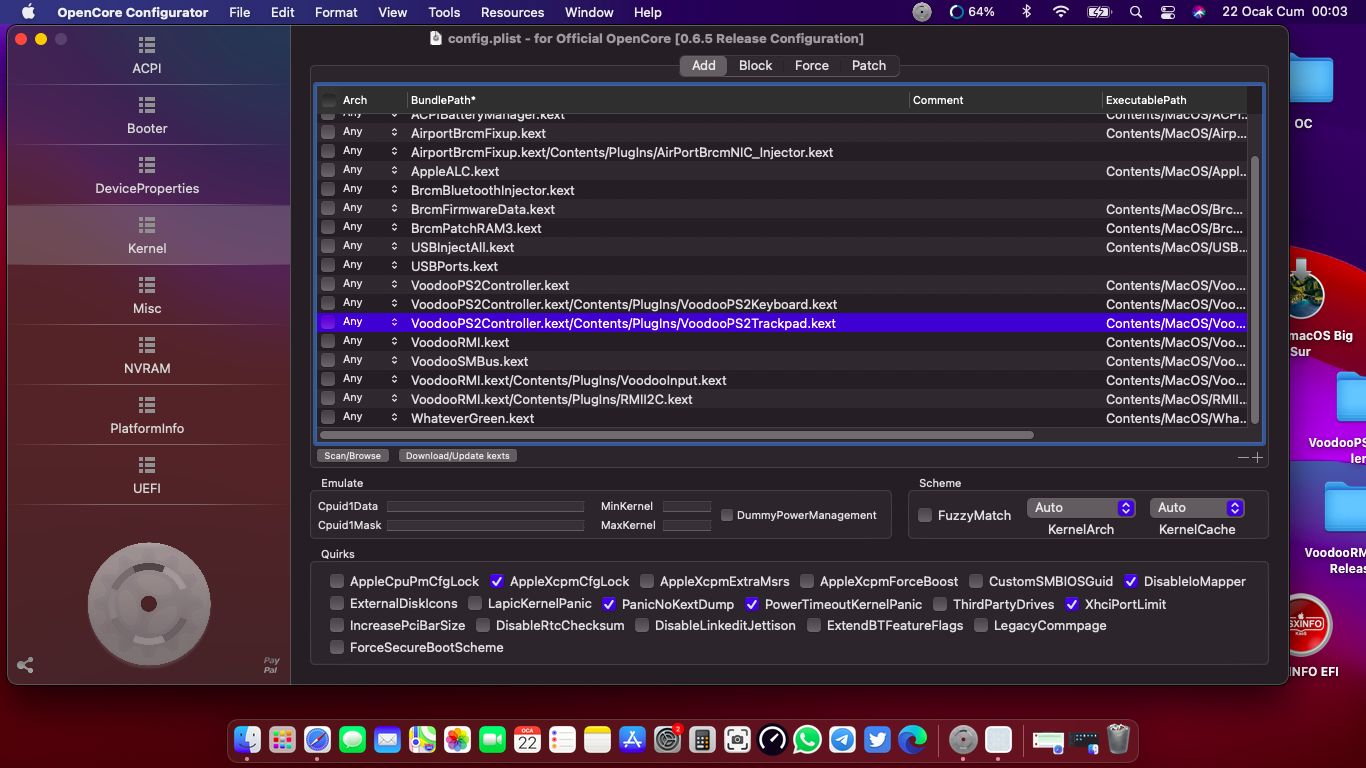This screenshot has width=1366, height=768.
Task: Switch to the Patch tab
Action: [868, 65]
